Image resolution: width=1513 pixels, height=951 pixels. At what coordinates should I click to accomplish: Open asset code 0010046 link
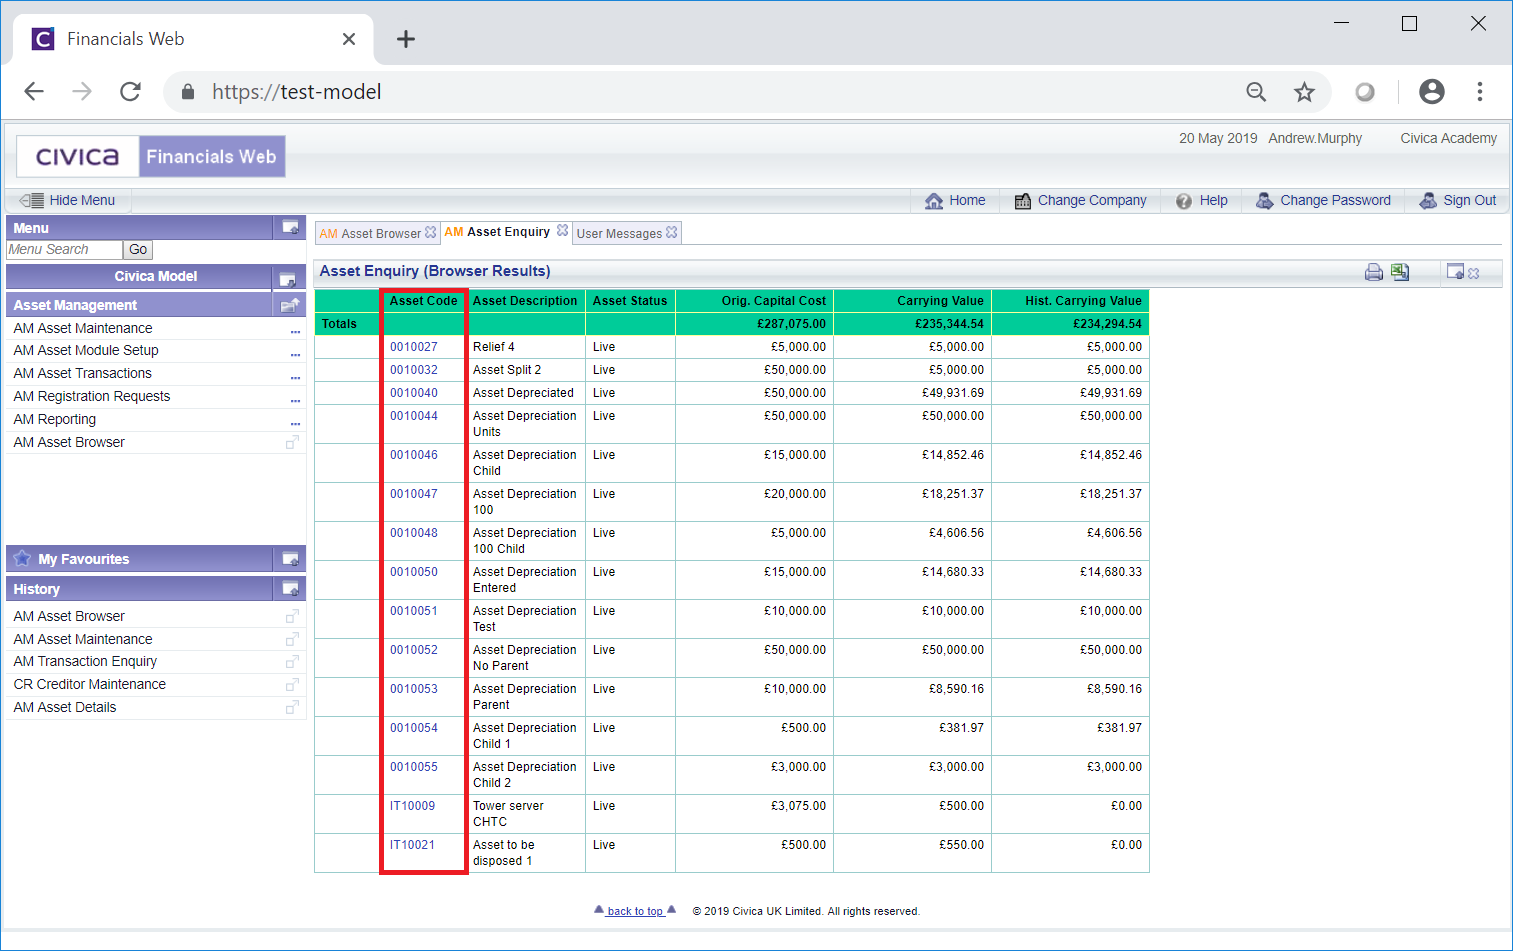(x=414, y=455)
